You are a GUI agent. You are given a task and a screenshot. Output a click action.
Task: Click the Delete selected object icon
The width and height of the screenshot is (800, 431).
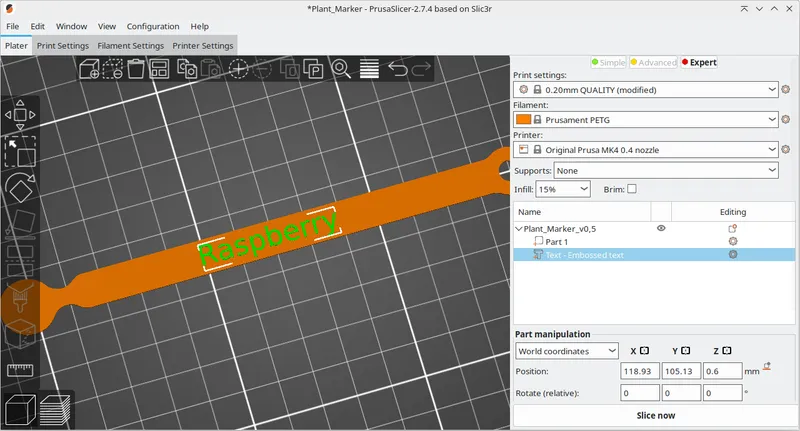click(x=112, y=68)
